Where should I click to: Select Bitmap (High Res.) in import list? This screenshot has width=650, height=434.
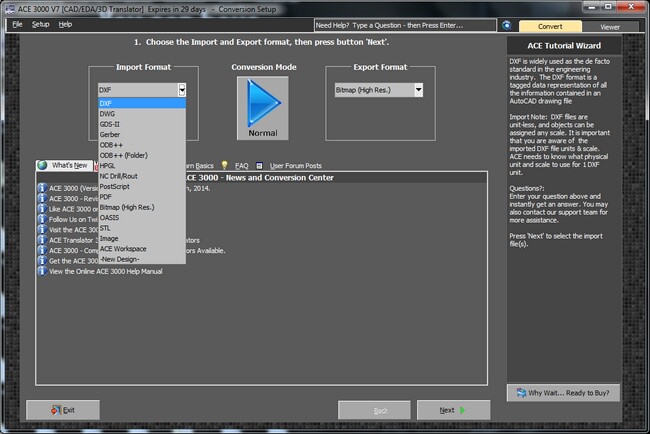pos(142,207)
